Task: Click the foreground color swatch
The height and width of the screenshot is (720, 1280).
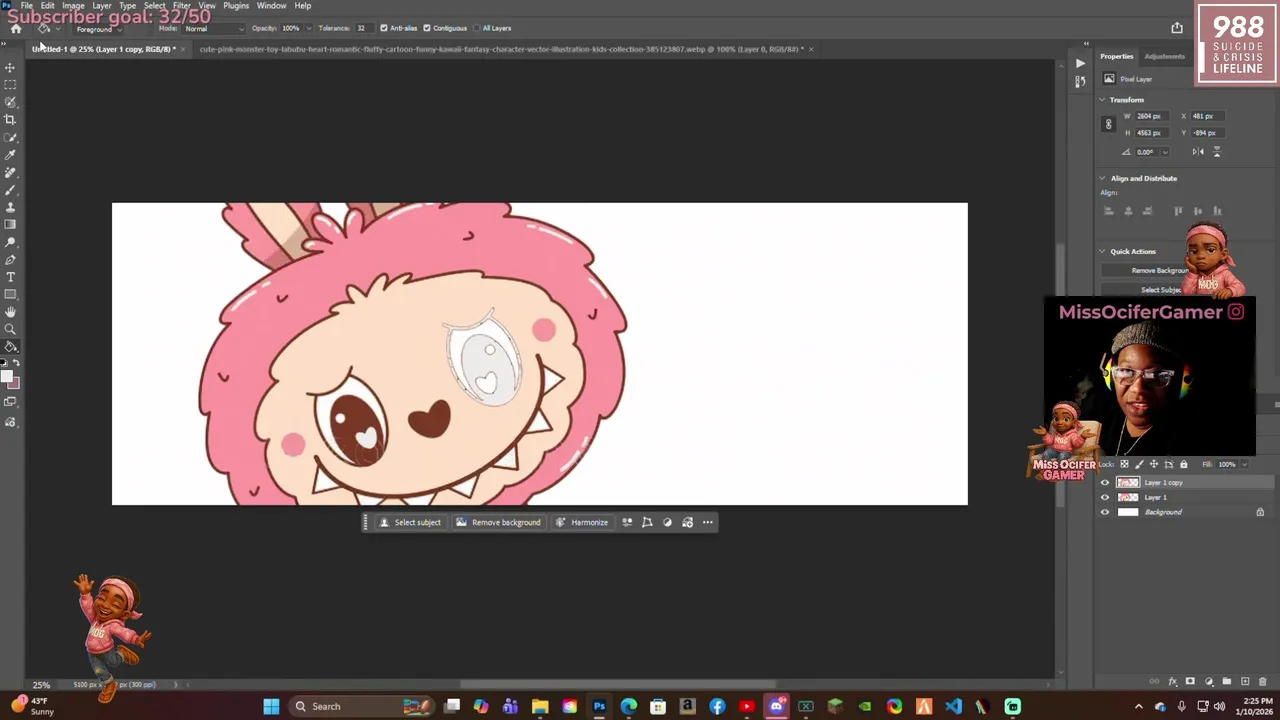Action: 6,377
